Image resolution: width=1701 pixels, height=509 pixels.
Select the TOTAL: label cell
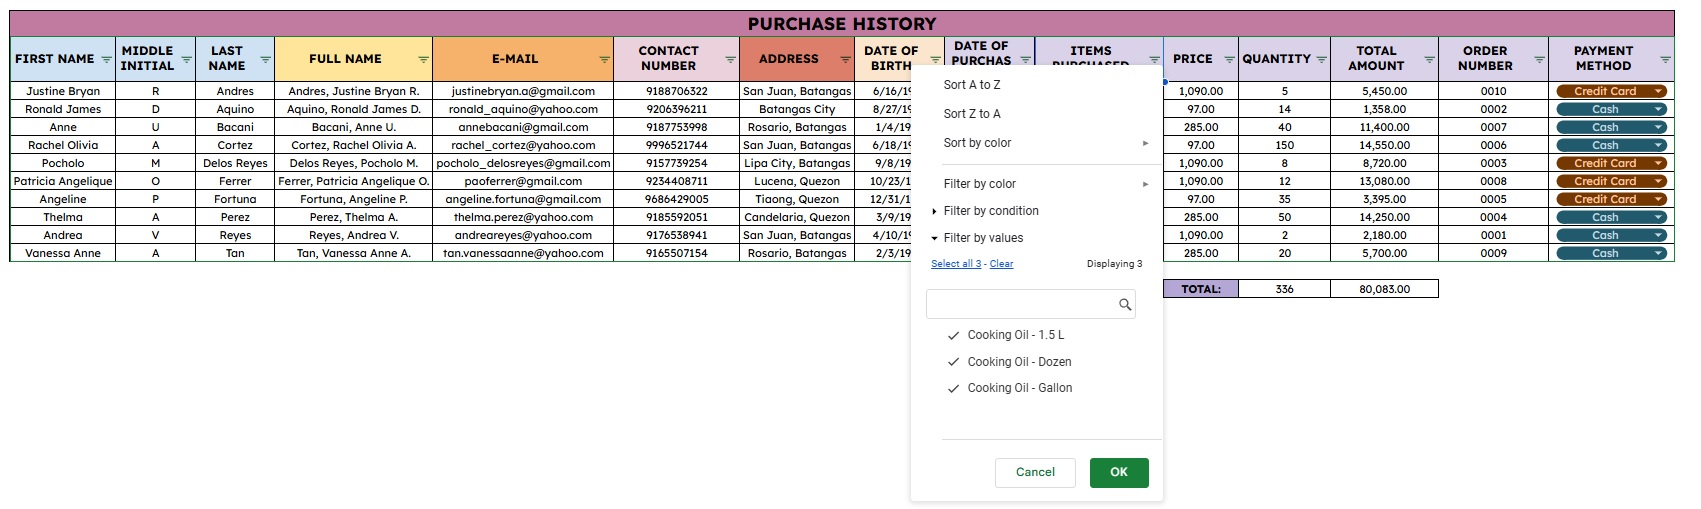click(x=1200, y=289)
